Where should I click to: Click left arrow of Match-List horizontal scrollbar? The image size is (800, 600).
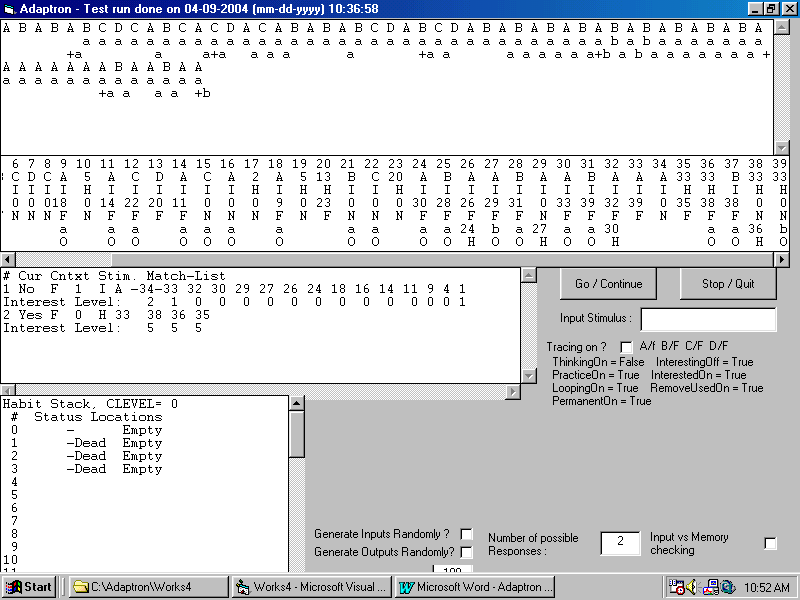(8, 391)
